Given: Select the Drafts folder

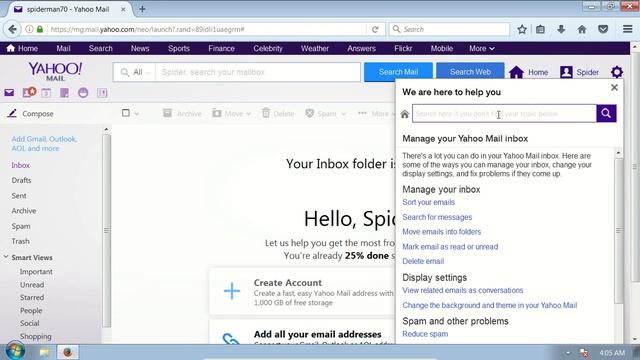Looking at the screenshot, I should pos(21,180).
